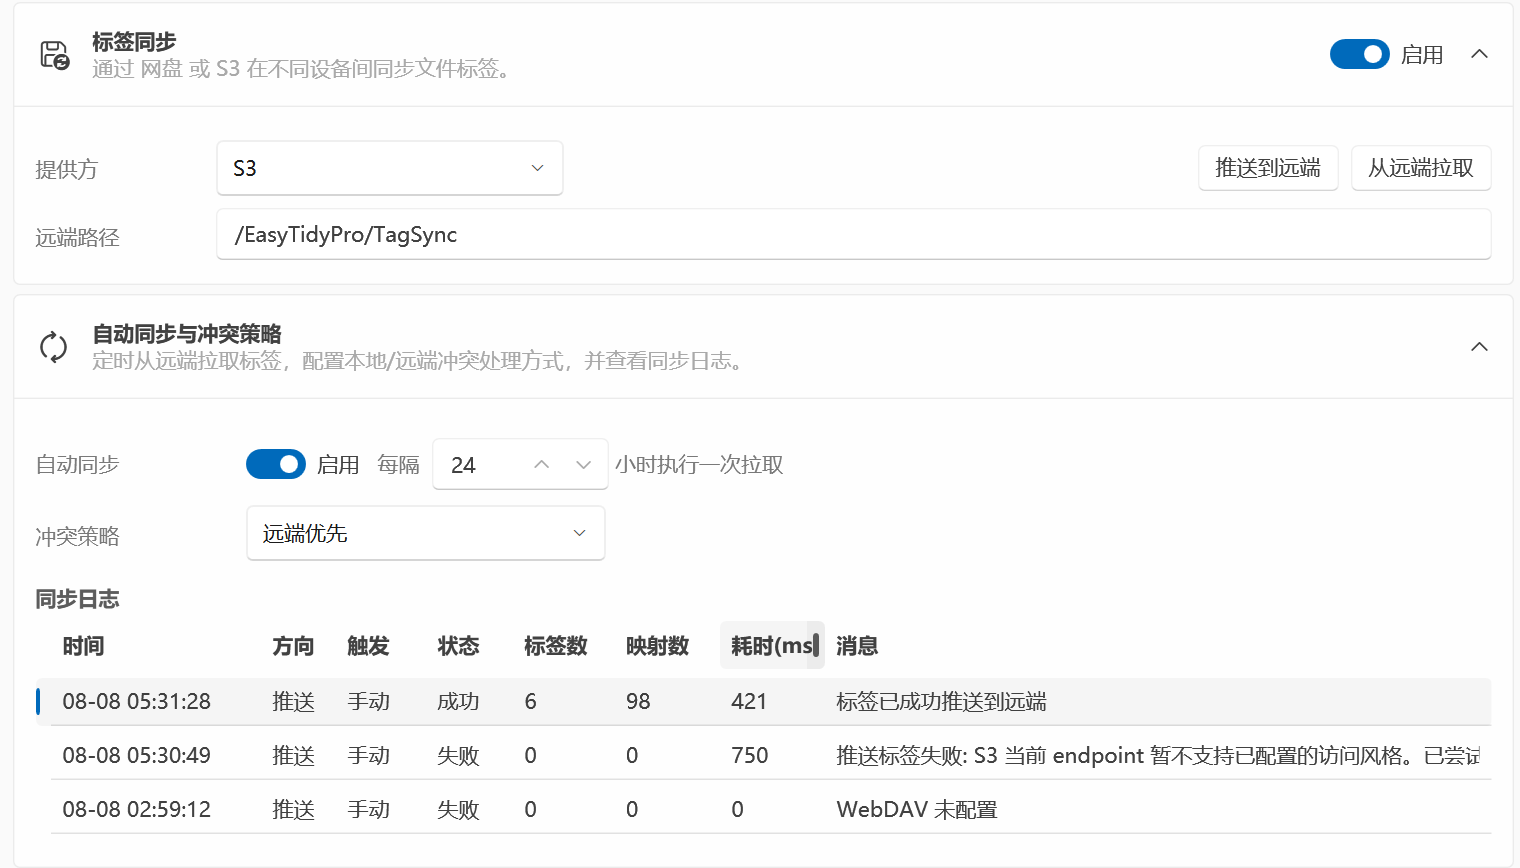
Task: Select log row 08-08 02:59:12
Action: (x=770, y=809)
